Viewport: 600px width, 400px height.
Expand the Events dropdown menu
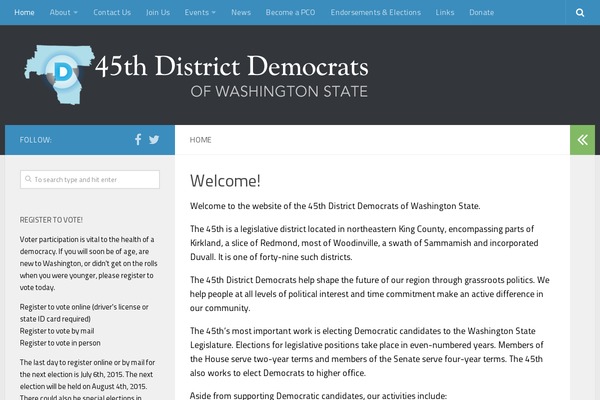tap(200, 13)
